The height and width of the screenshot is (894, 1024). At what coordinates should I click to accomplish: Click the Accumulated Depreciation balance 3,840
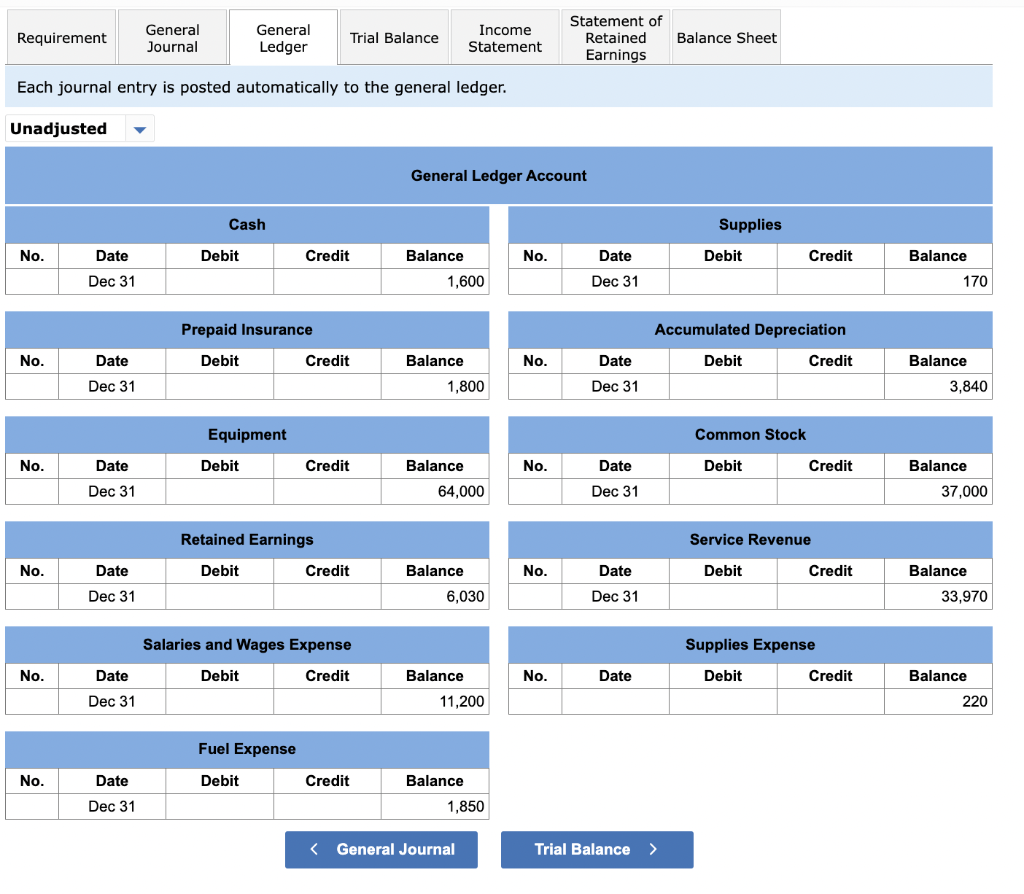click(x=938, y=387)
